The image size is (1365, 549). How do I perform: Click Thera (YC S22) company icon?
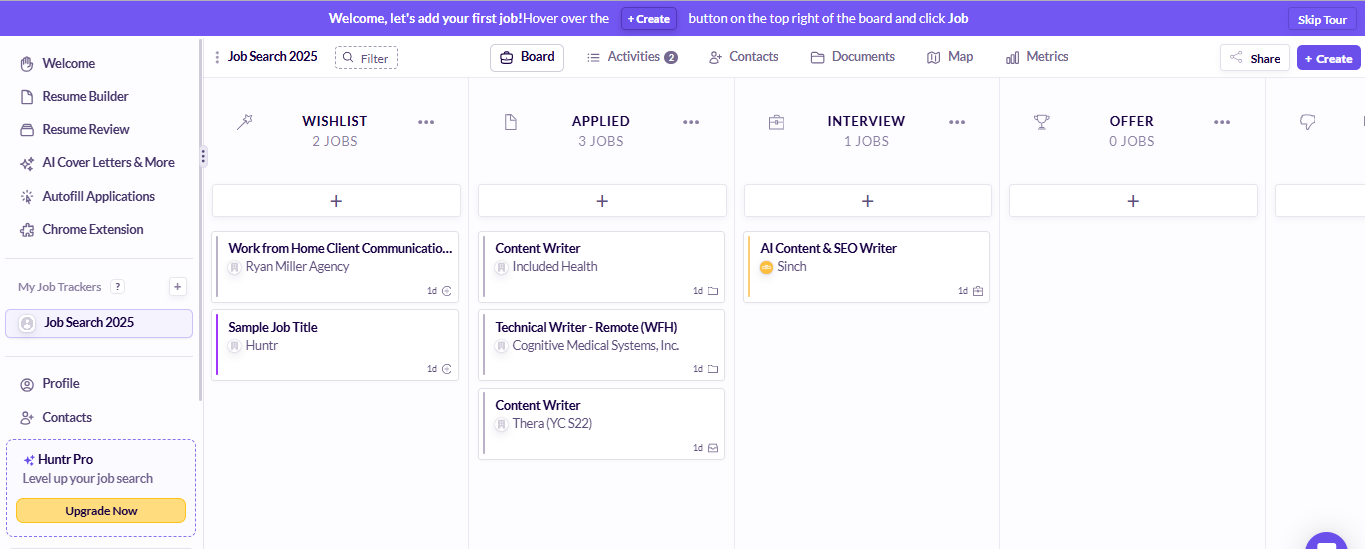tap(502, 424)
